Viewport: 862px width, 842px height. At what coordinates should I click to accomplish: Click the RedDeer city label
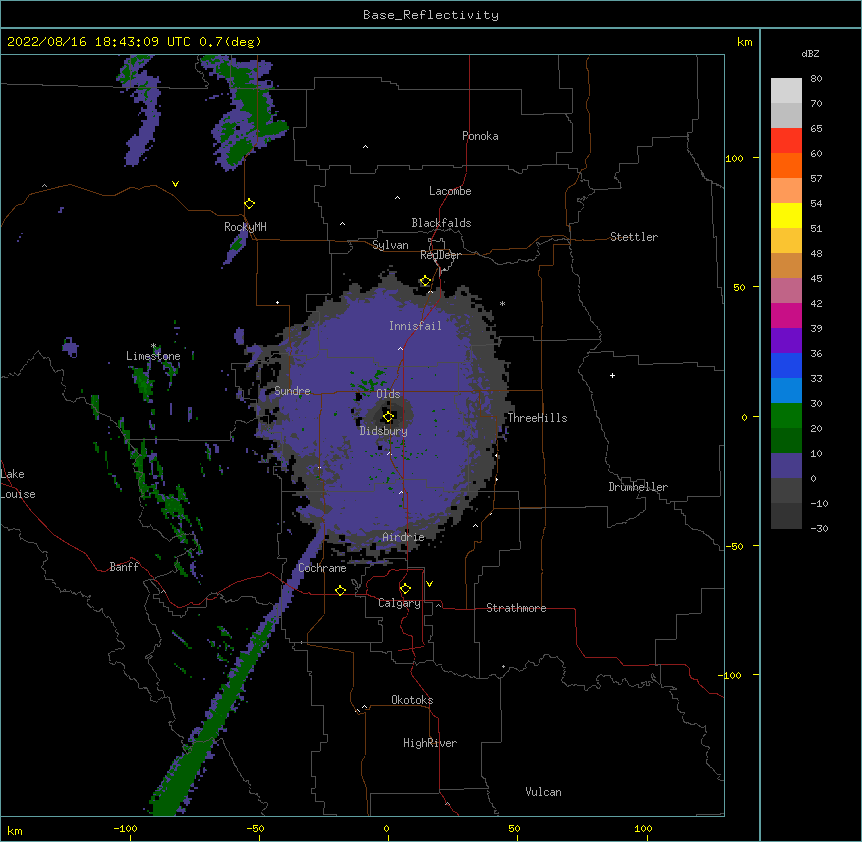pyautogui.click(x=440, y=255)
